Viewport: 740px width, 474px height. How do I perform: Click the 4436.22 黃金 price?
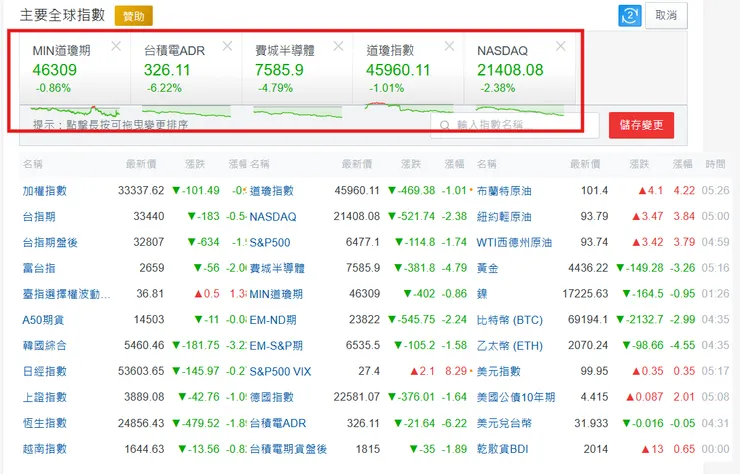coord(588,268)
